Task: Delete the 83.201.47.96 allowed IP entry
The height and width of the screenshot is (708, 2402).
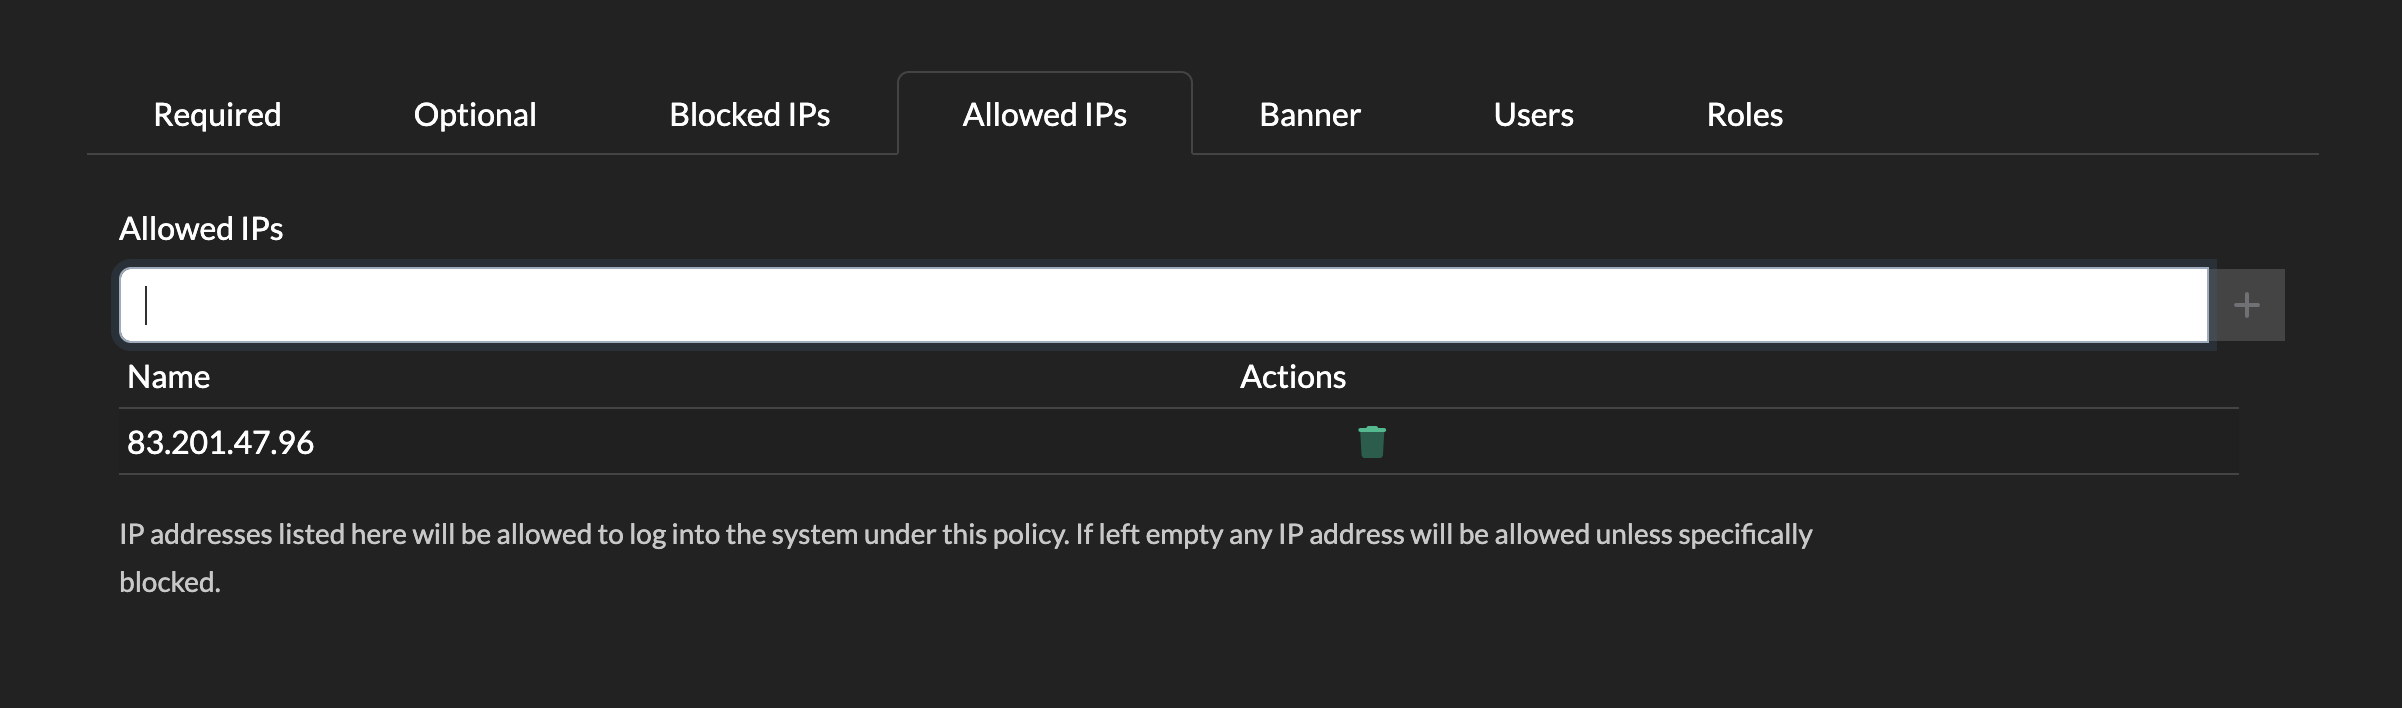Action: pos(1371,442)
